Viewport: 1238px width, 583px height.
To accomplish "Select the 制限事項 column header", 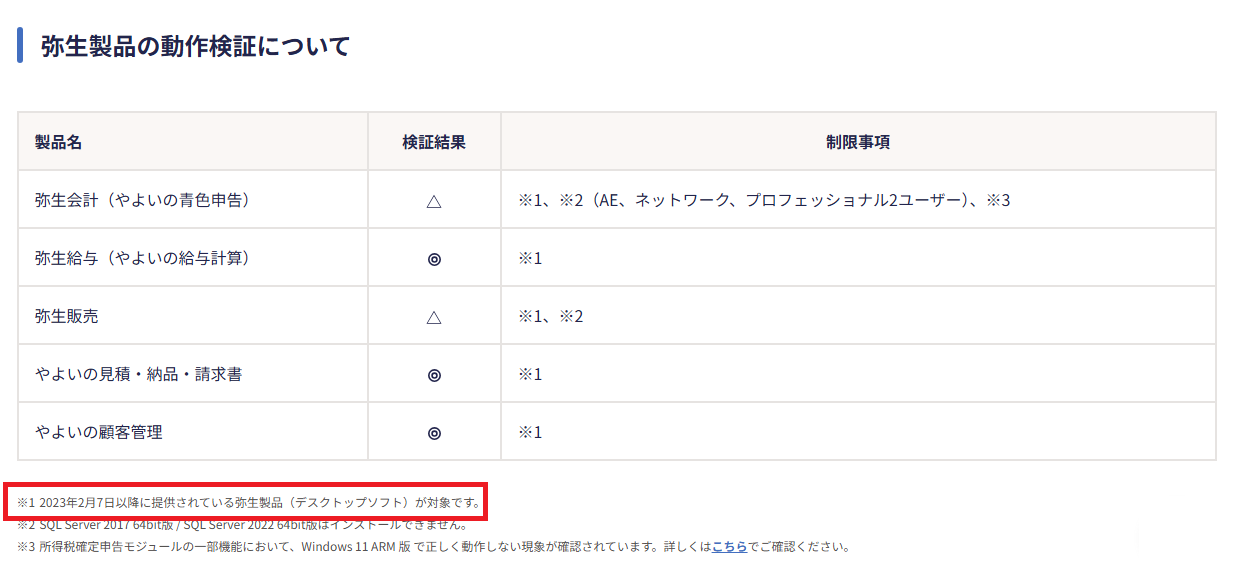I will 858,142.
